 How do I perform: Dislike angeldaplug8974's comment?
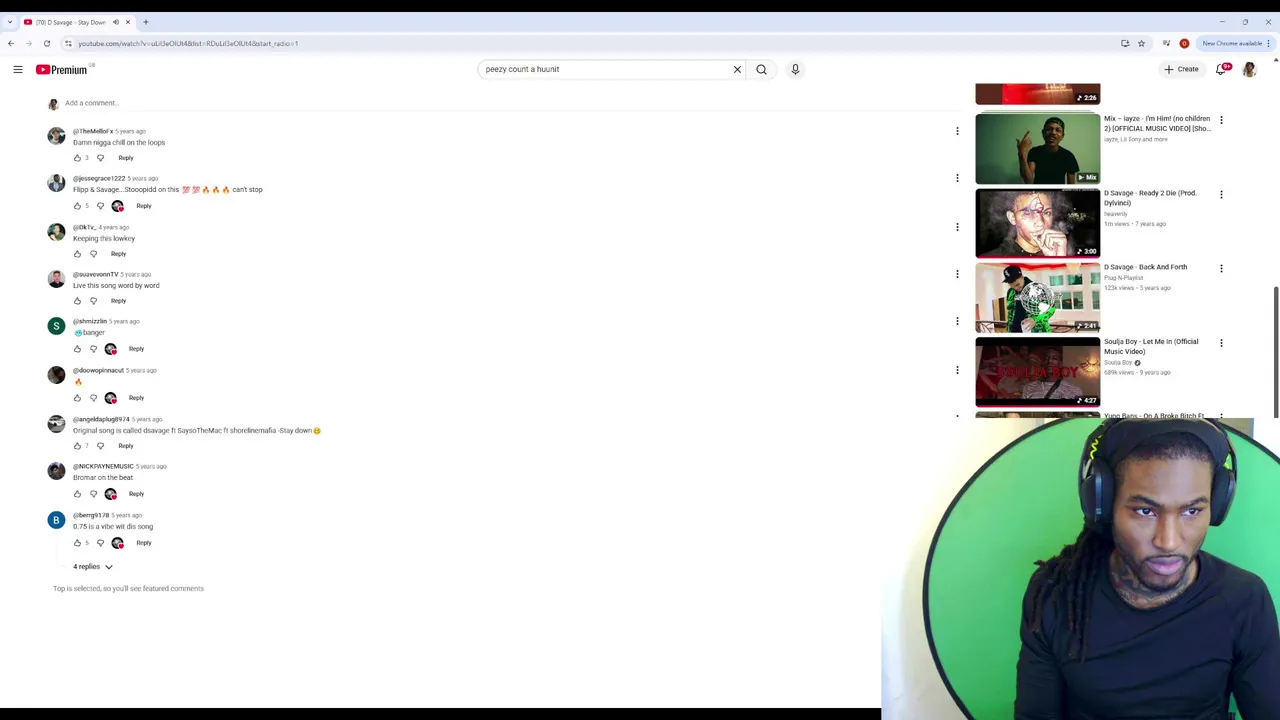click(100, 446)
